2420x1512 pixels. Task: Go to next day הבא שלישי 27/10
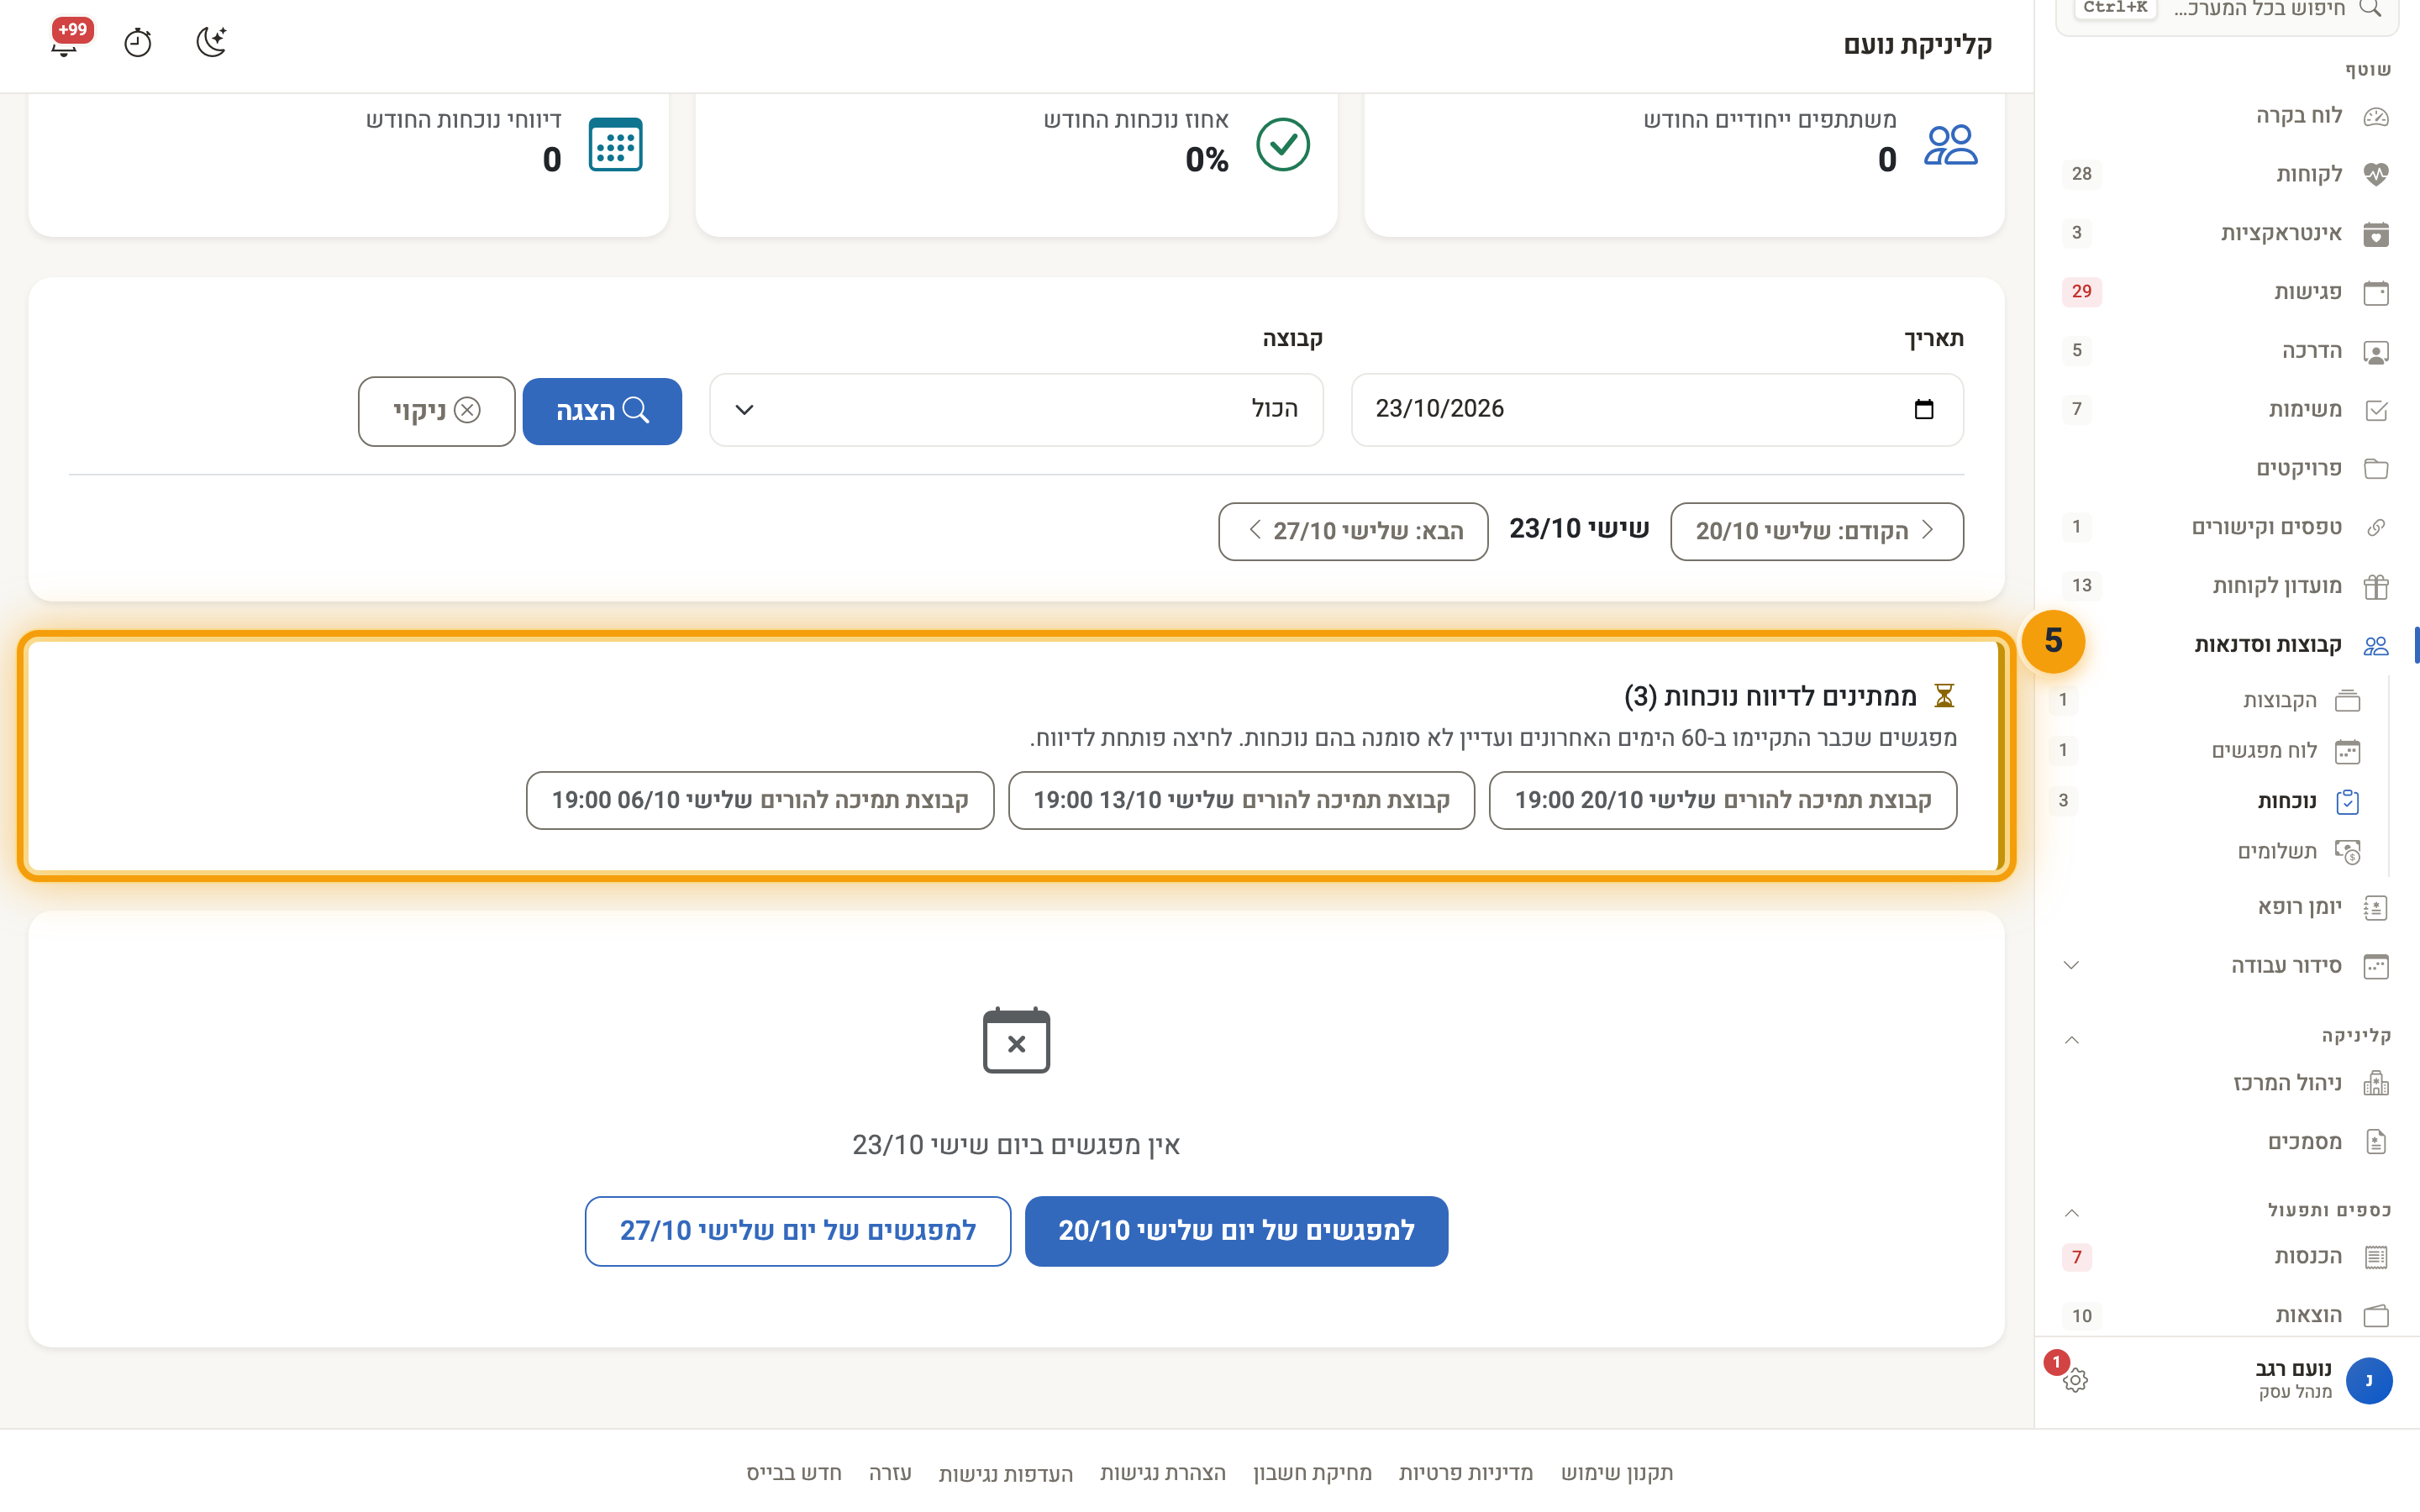pyautogui.click(x=1353, y=531)
